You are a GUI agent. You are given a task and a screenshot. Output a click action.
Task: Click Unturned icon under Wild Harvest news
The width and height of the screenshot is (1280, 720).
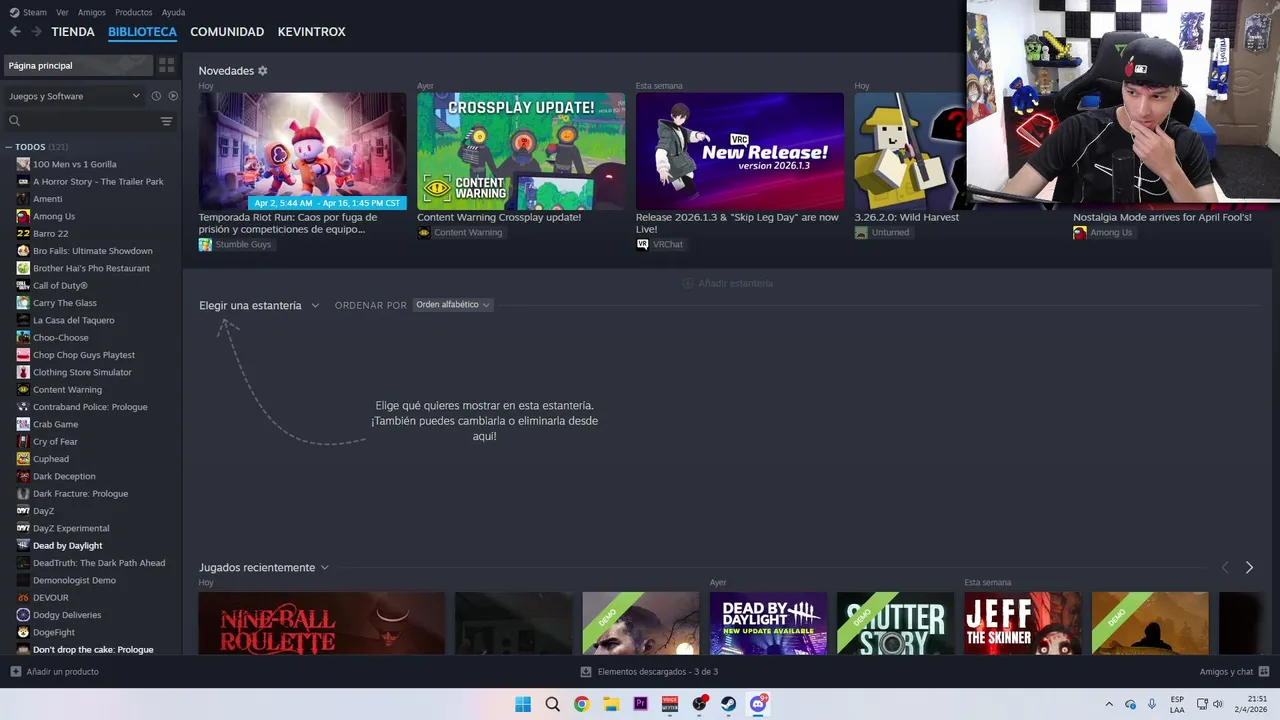click(861, 232)
